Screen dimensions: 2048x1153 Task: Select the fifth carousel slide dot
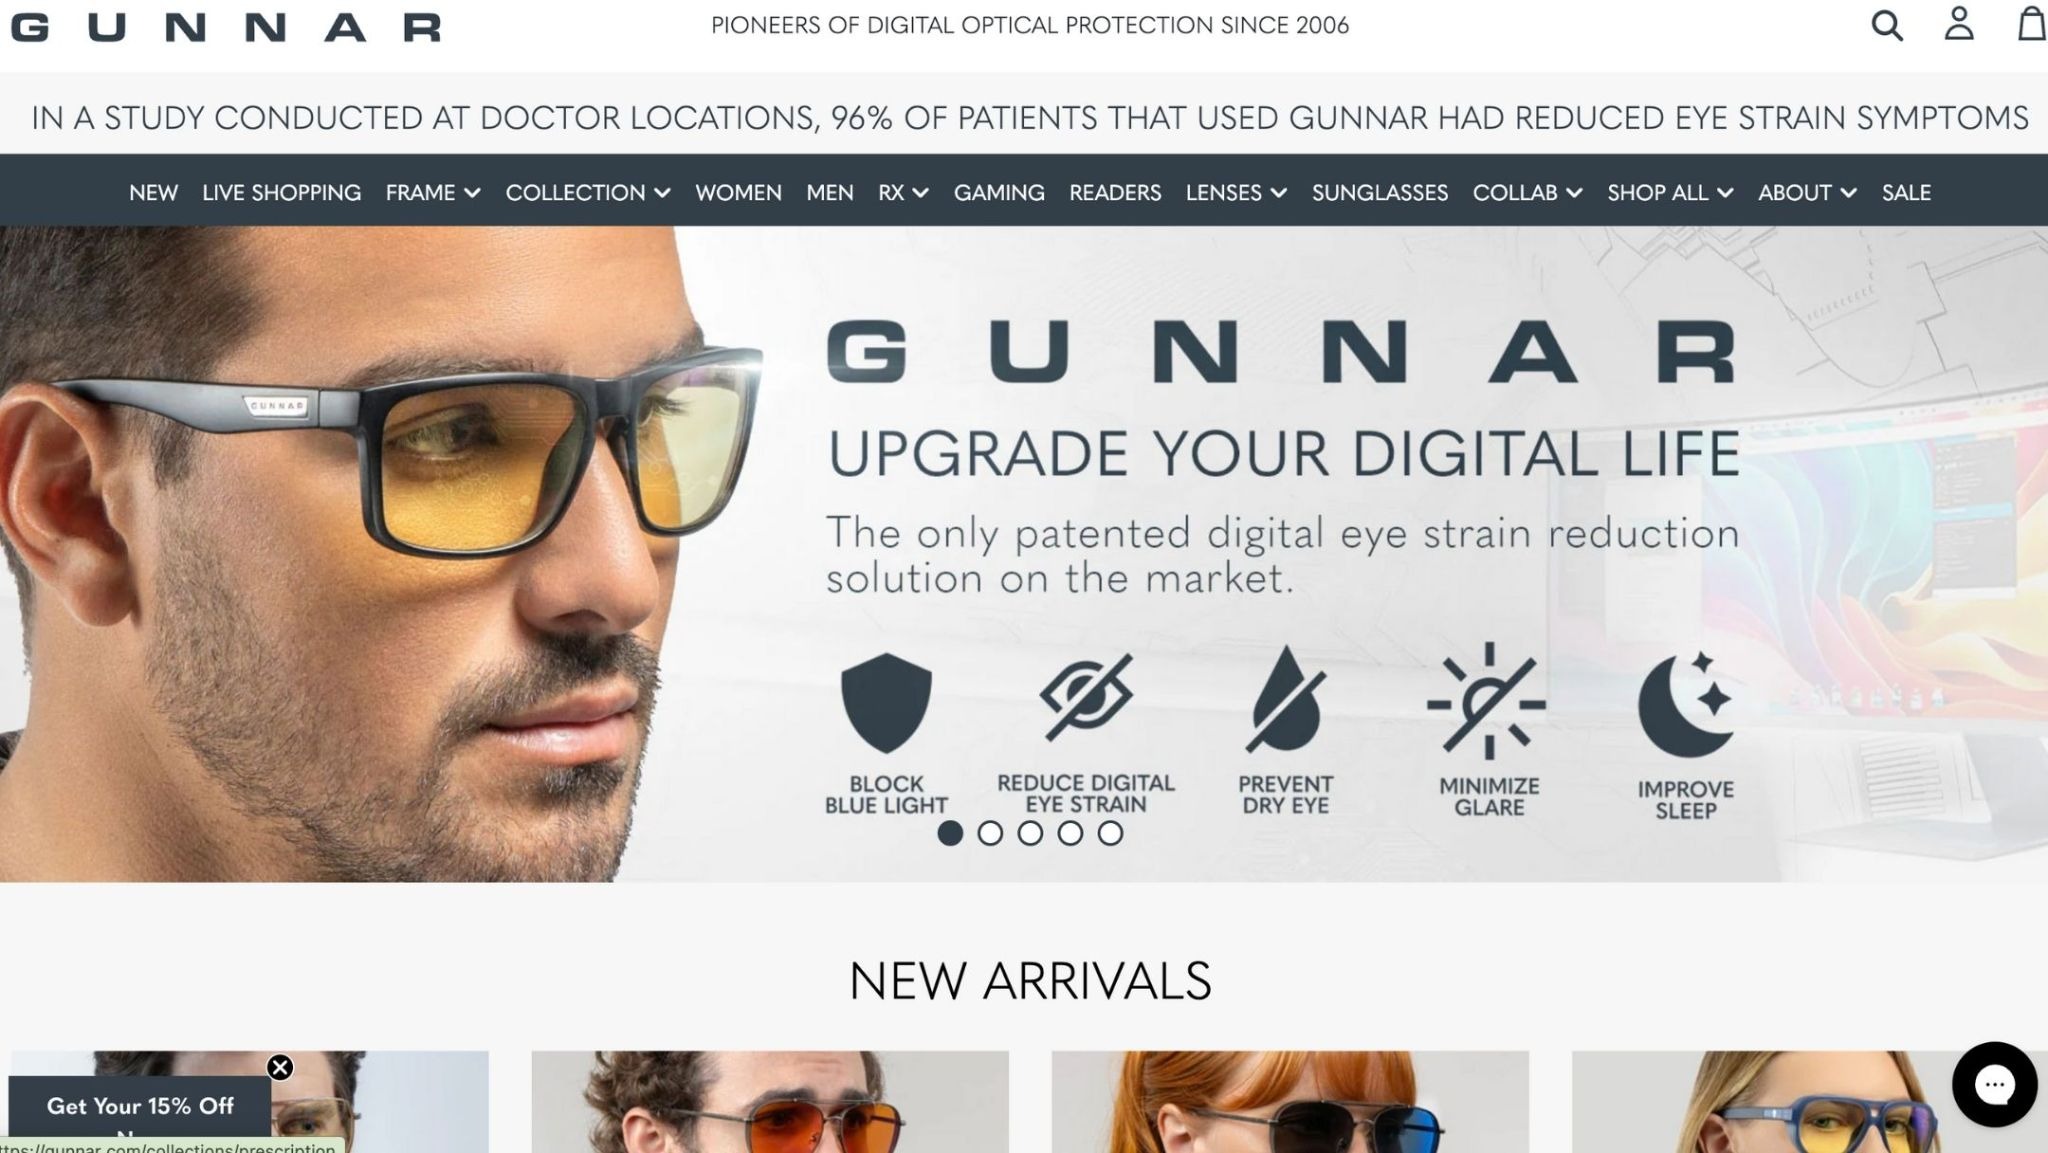coord(1110,833)
